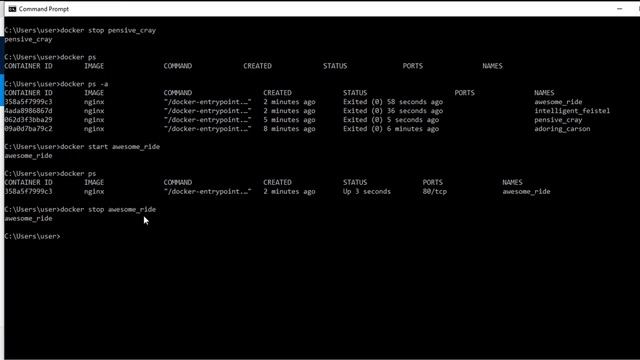Click the 'docker start awesome_ride' command line
The image size is (640, 360).
82,147
